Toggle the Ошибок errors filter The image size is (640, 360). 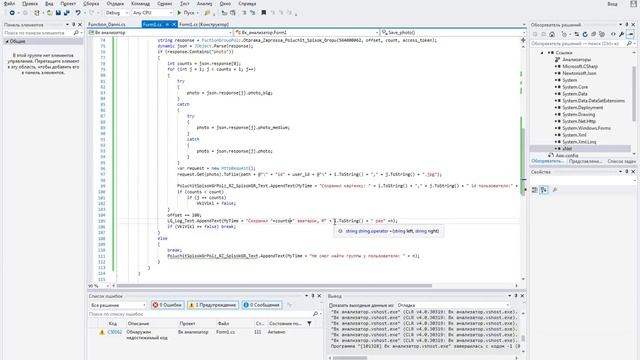[x=167, y=305]
